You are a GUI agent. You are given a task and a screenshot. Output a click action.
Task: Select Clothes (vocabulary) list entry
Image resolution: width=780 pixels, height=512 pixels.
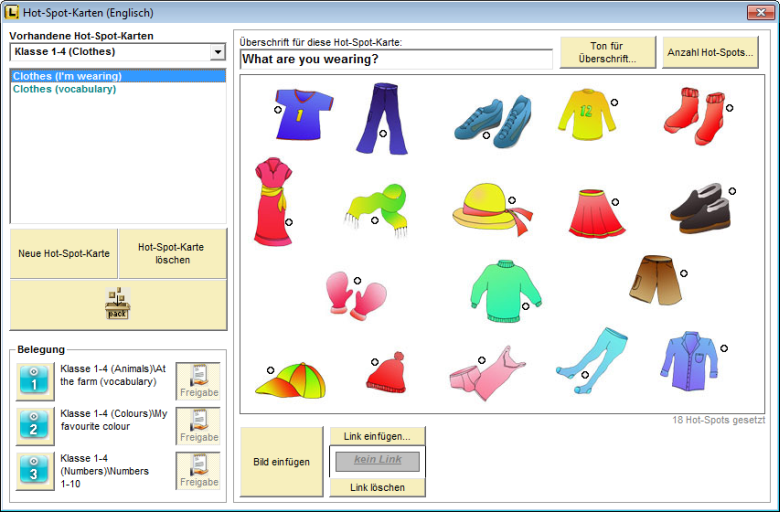64,89
